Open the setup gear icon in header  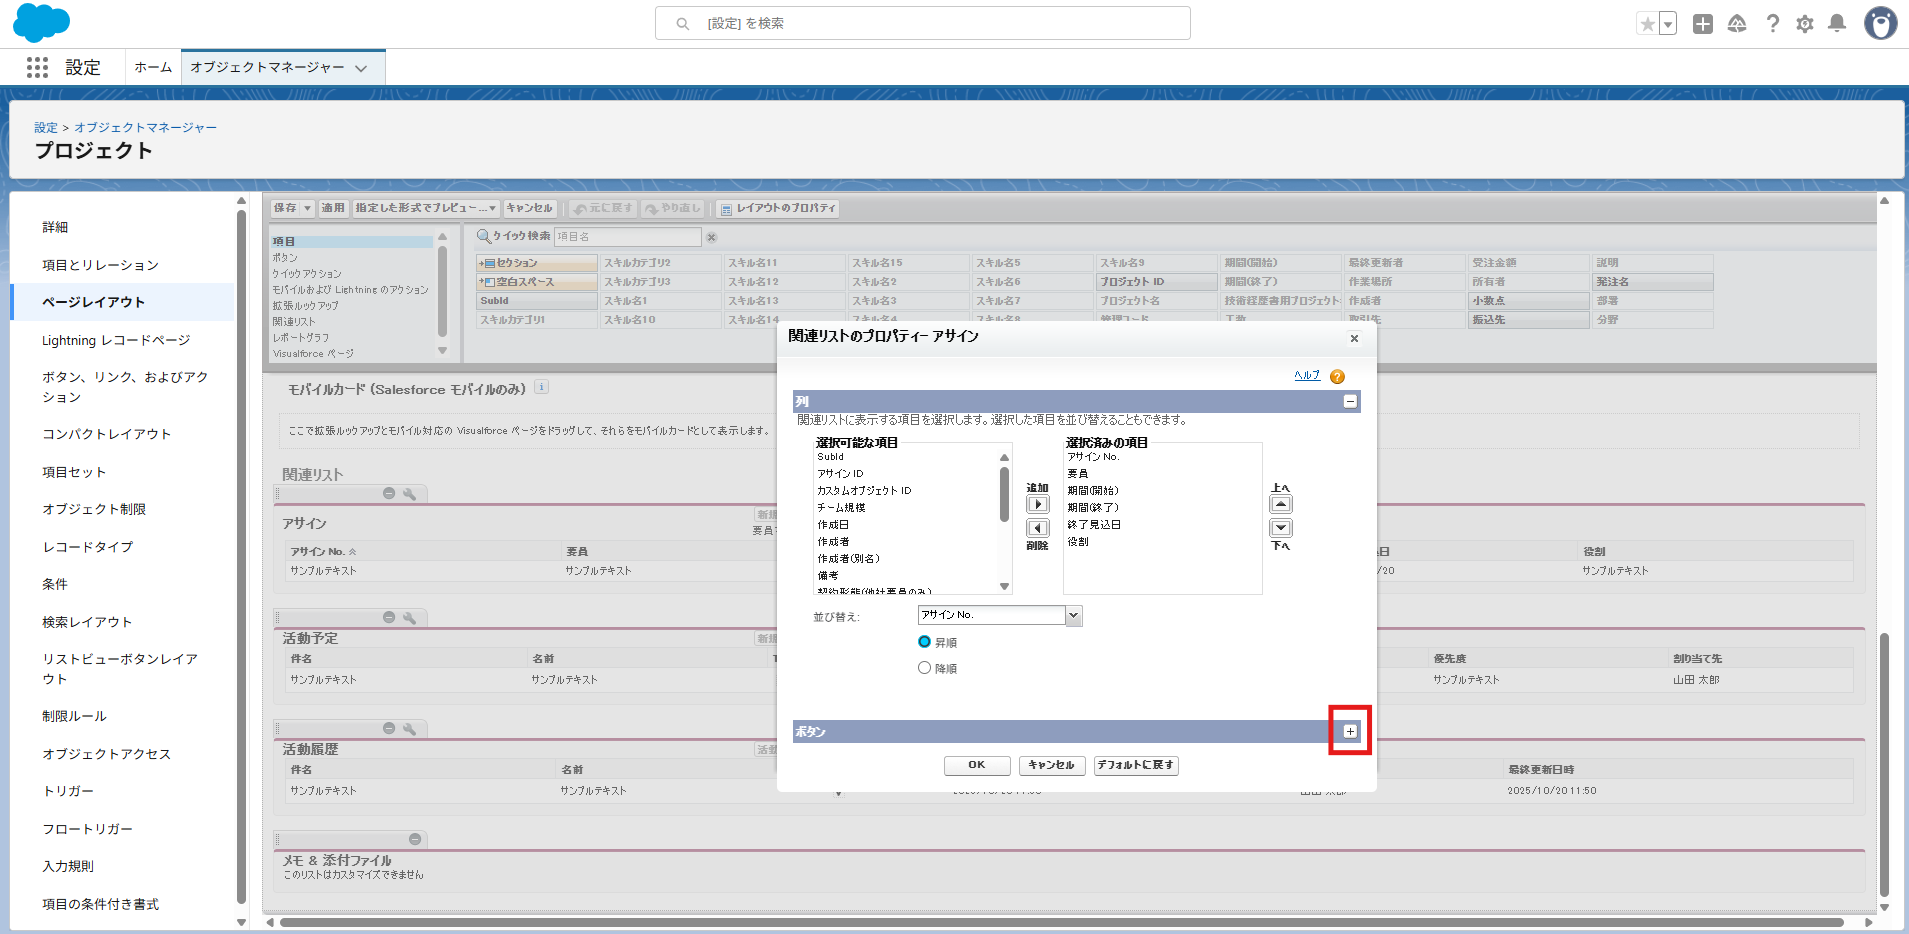point(1804,24)
